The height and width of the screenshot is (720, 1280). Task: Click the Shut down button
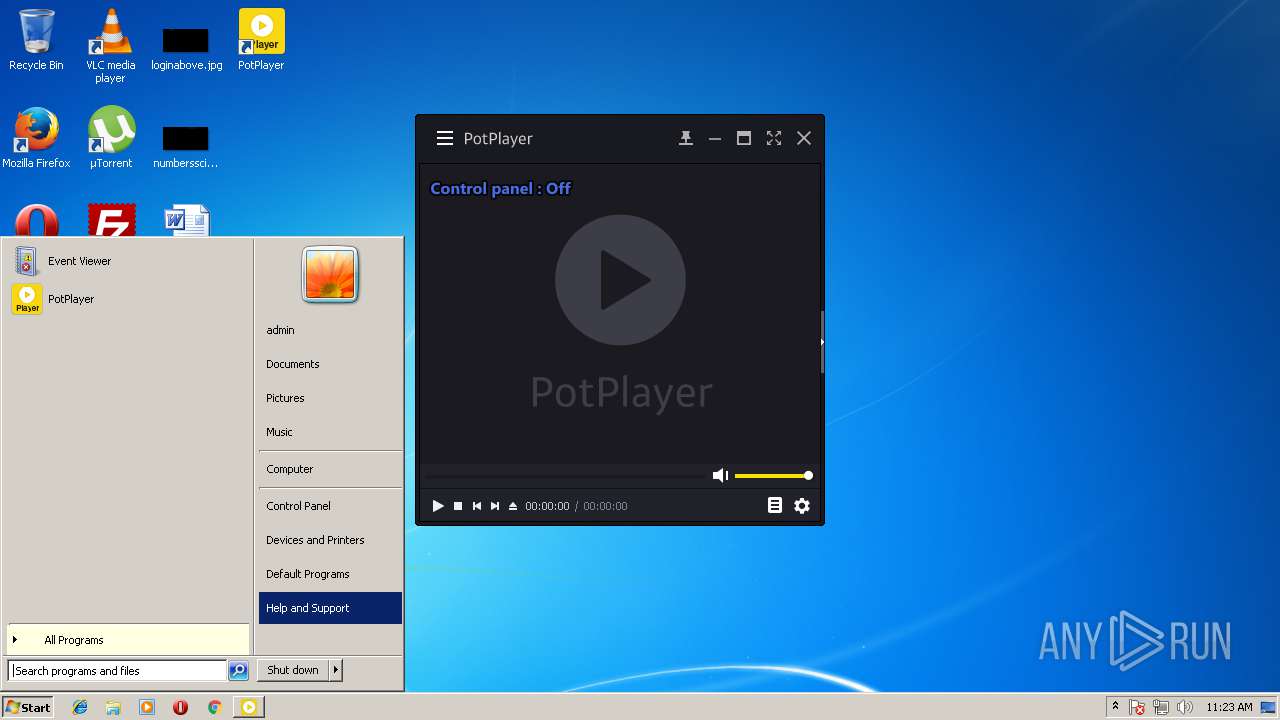point(293,670)
